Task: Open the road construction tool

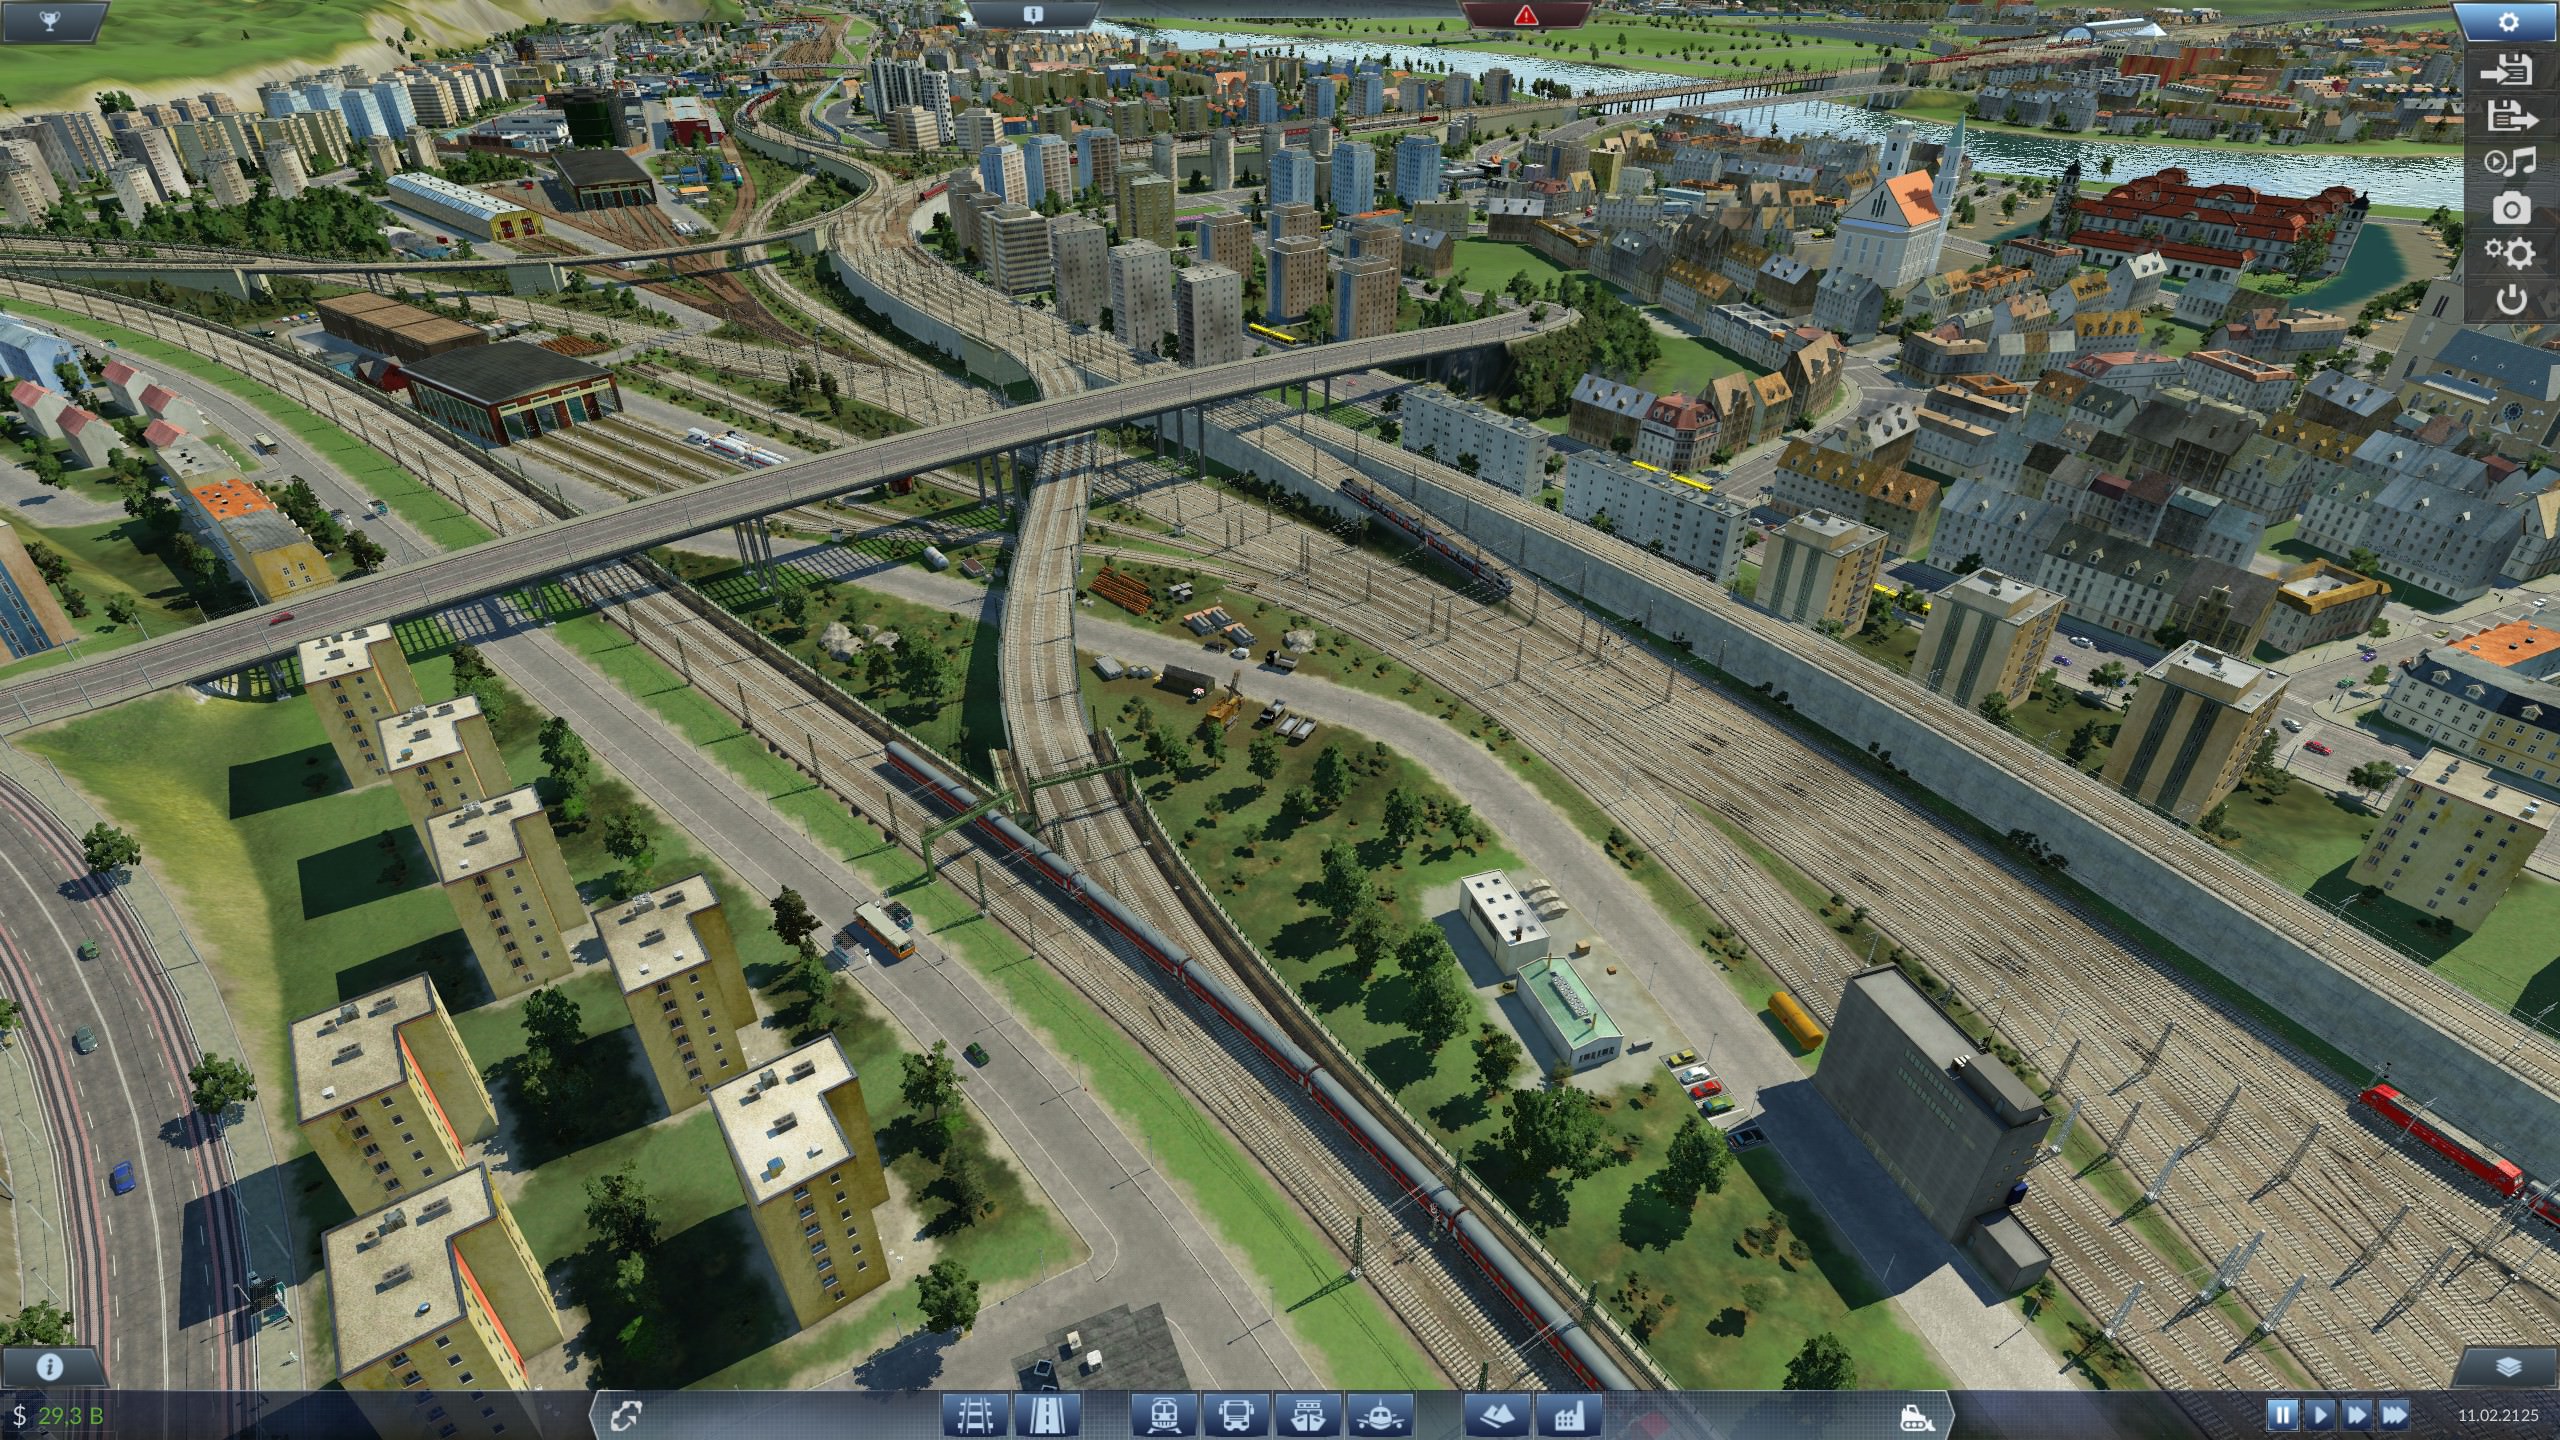Action: click(1046, 1415)
